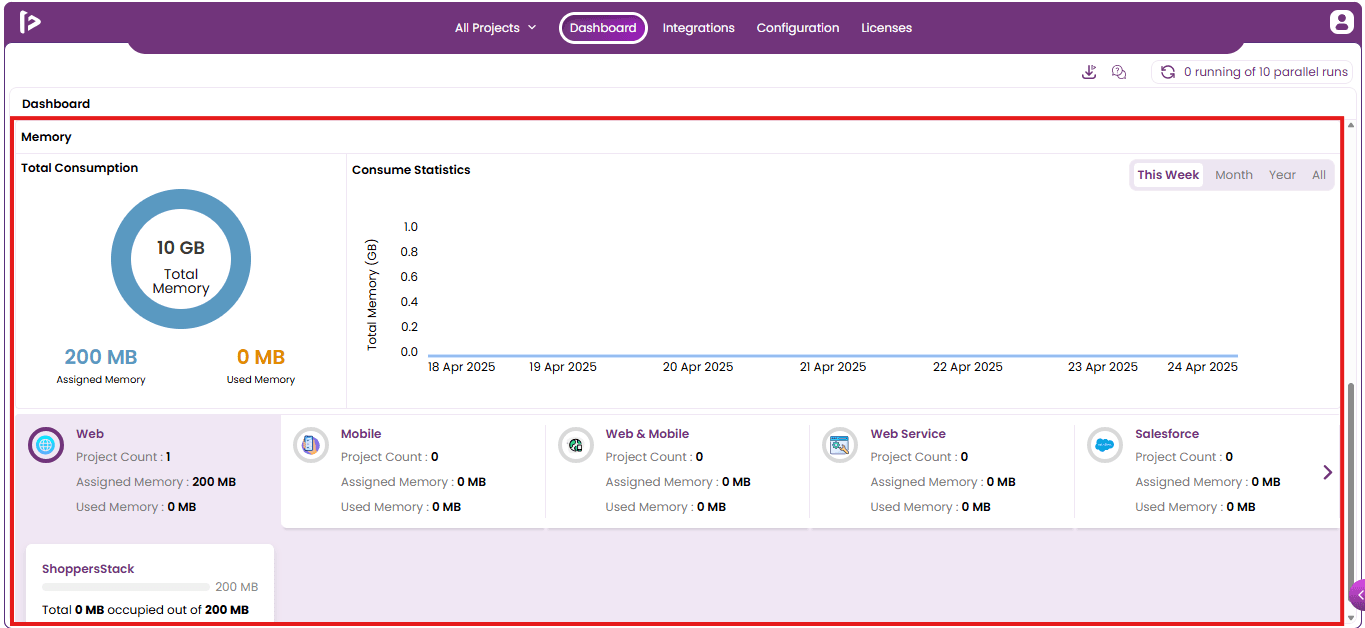Open the Integrations tab
Image resolution: width=1365 pixels, height=628 pixels.
coord(699,28)
